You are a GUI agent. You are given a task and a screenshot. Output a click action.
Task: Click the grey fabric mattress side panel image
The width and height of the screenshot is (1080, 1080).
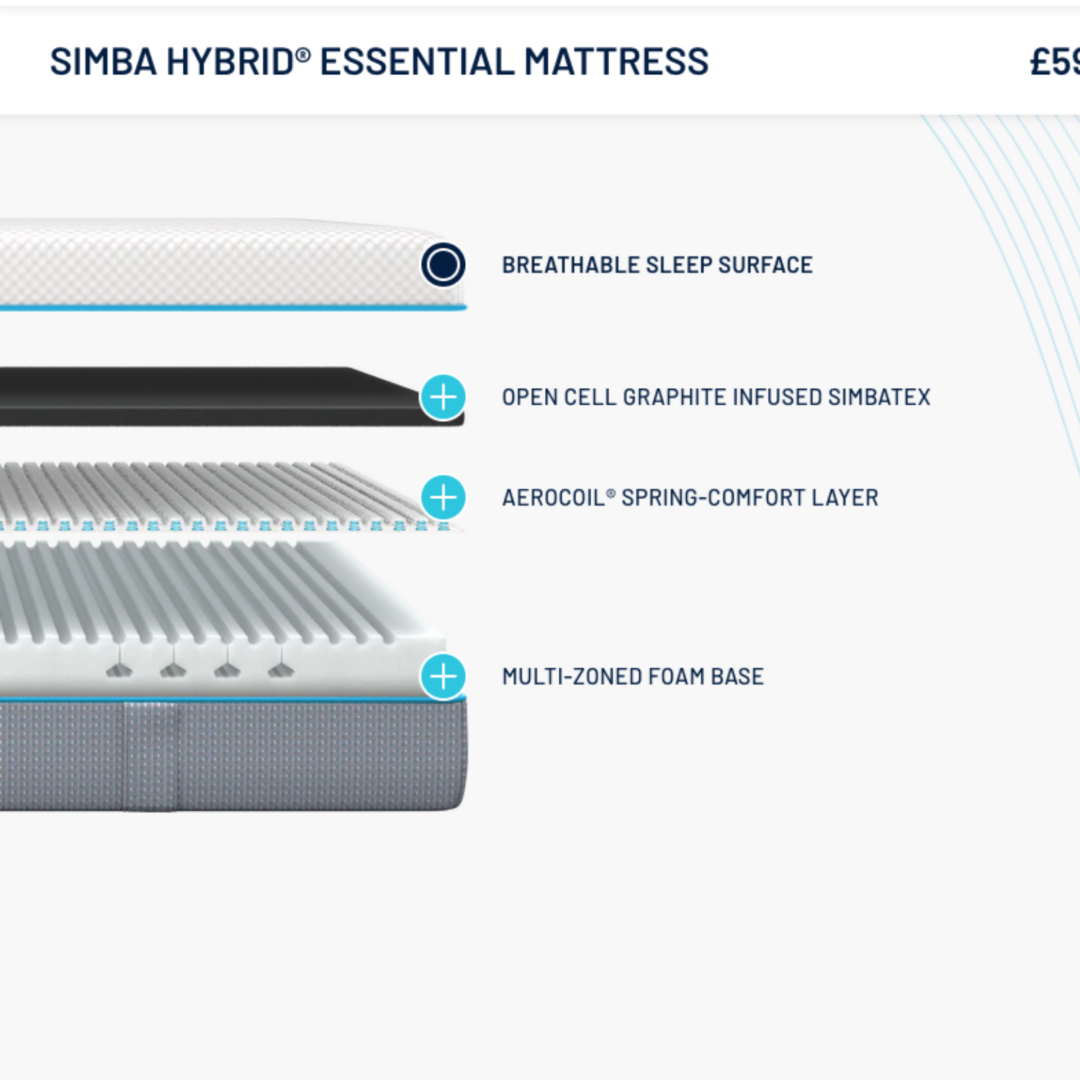[x=233, y=754]
